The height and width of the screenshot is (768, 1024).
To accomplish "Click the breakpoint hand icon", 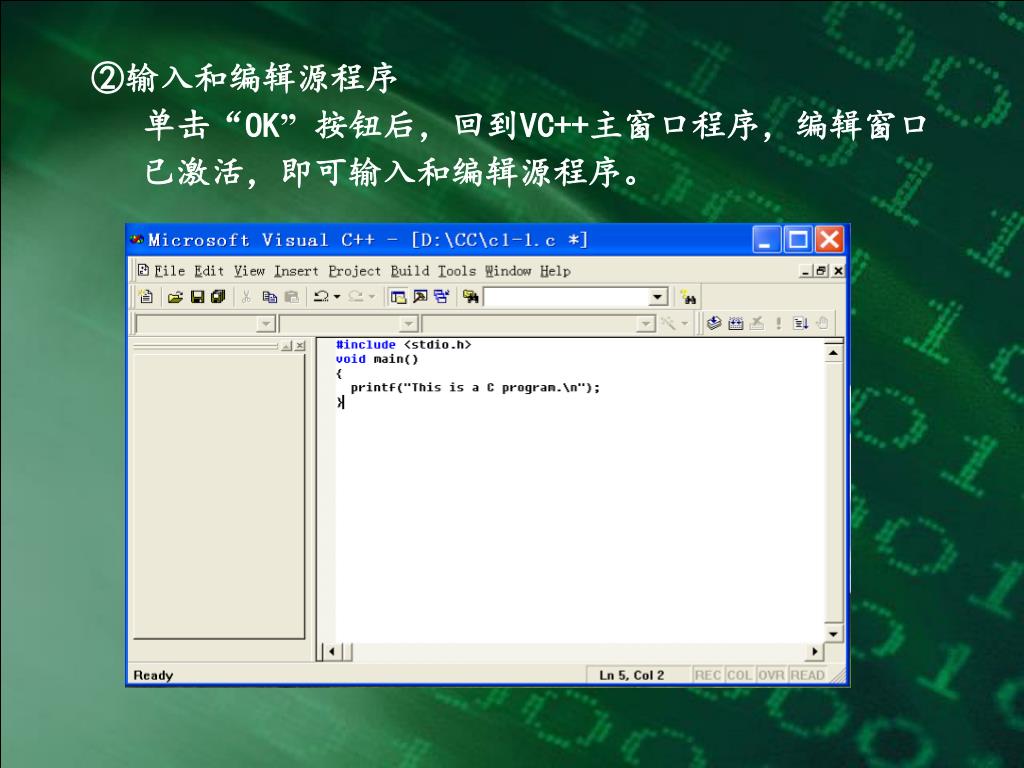I will pyautogui.click(x=822, y=323).
